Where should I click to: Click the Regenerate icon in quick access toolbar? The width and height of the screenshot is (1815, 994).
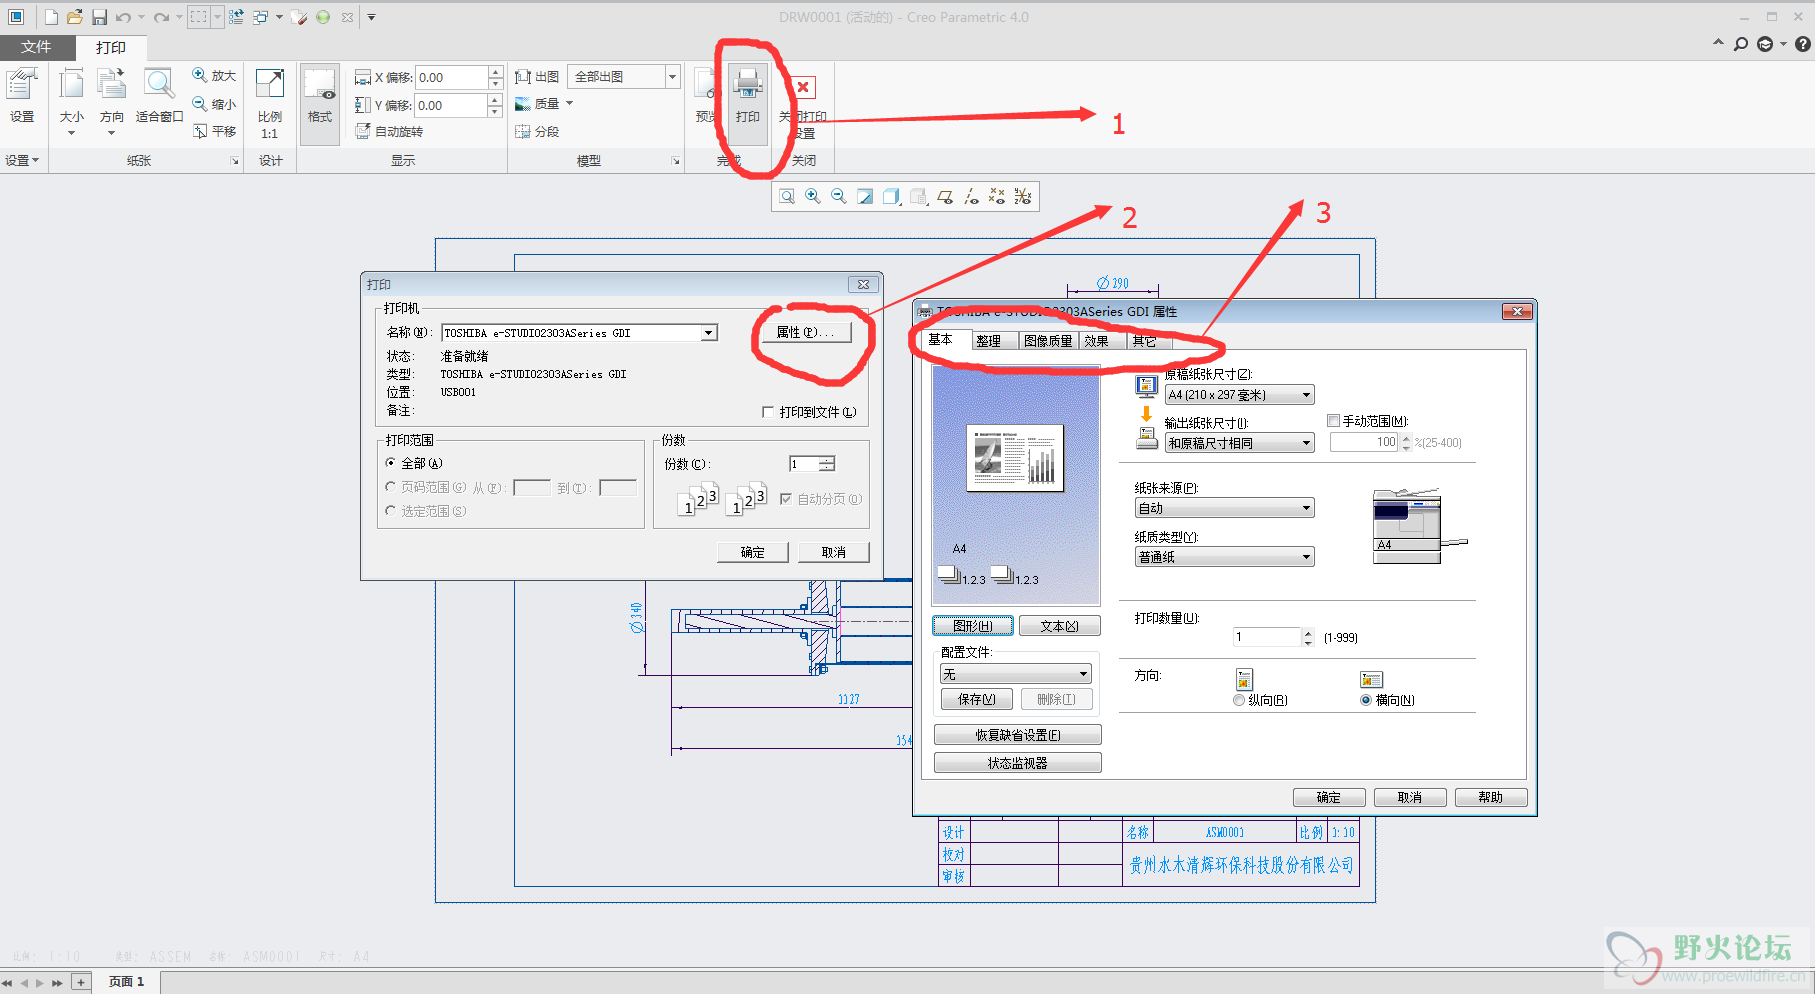pyautogui.click(x=236, y=17)
